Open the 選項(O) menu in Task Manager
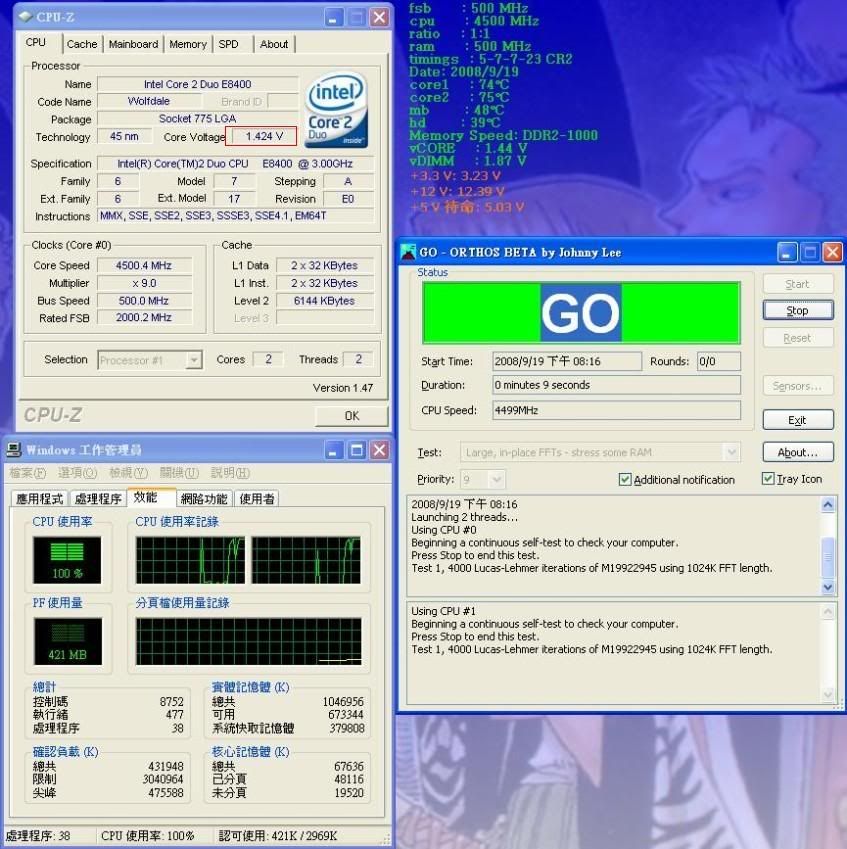Image resolution: width=847 pixels, height=849 pixels. point(77,473)
